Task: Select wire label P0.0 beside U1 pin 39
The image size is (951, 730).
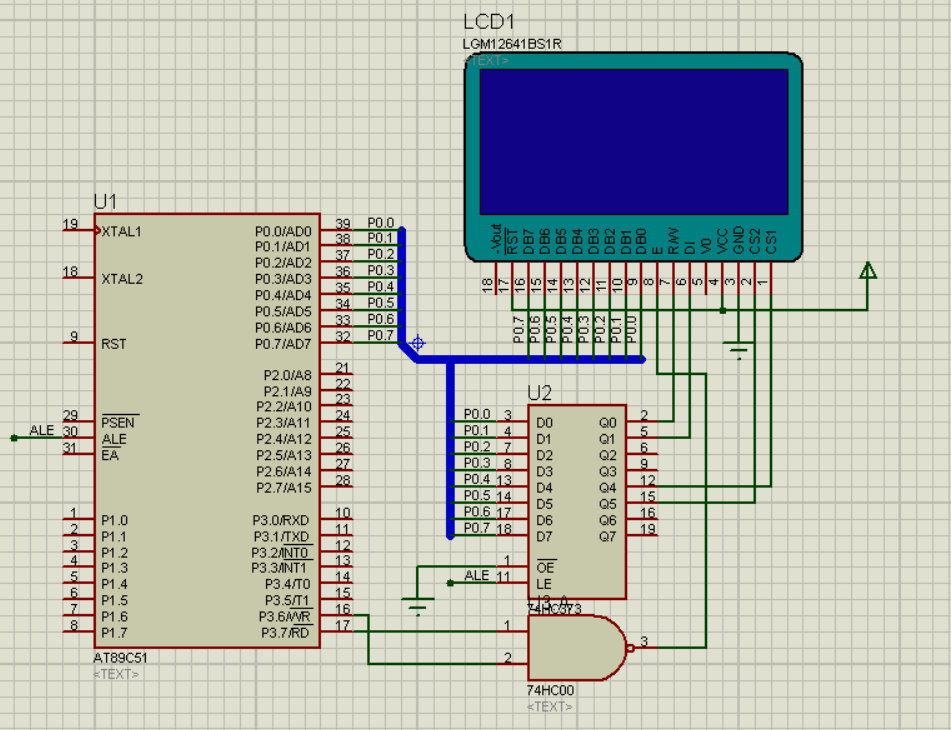Action: tap(381, 223)
